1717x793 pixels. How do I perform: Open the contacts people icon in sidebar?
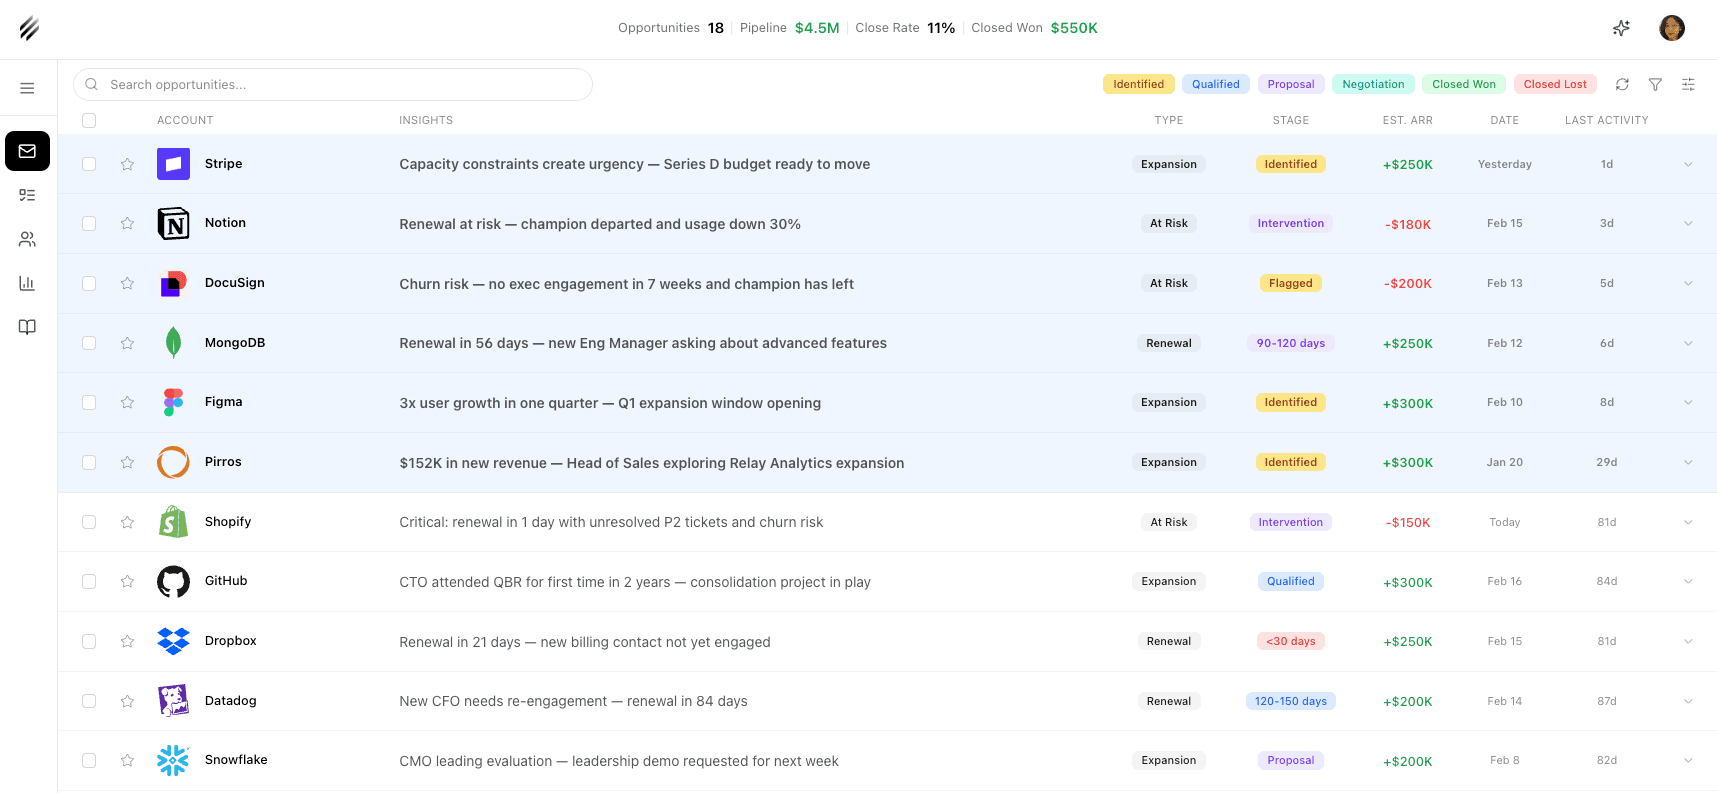tap(27, 239)
